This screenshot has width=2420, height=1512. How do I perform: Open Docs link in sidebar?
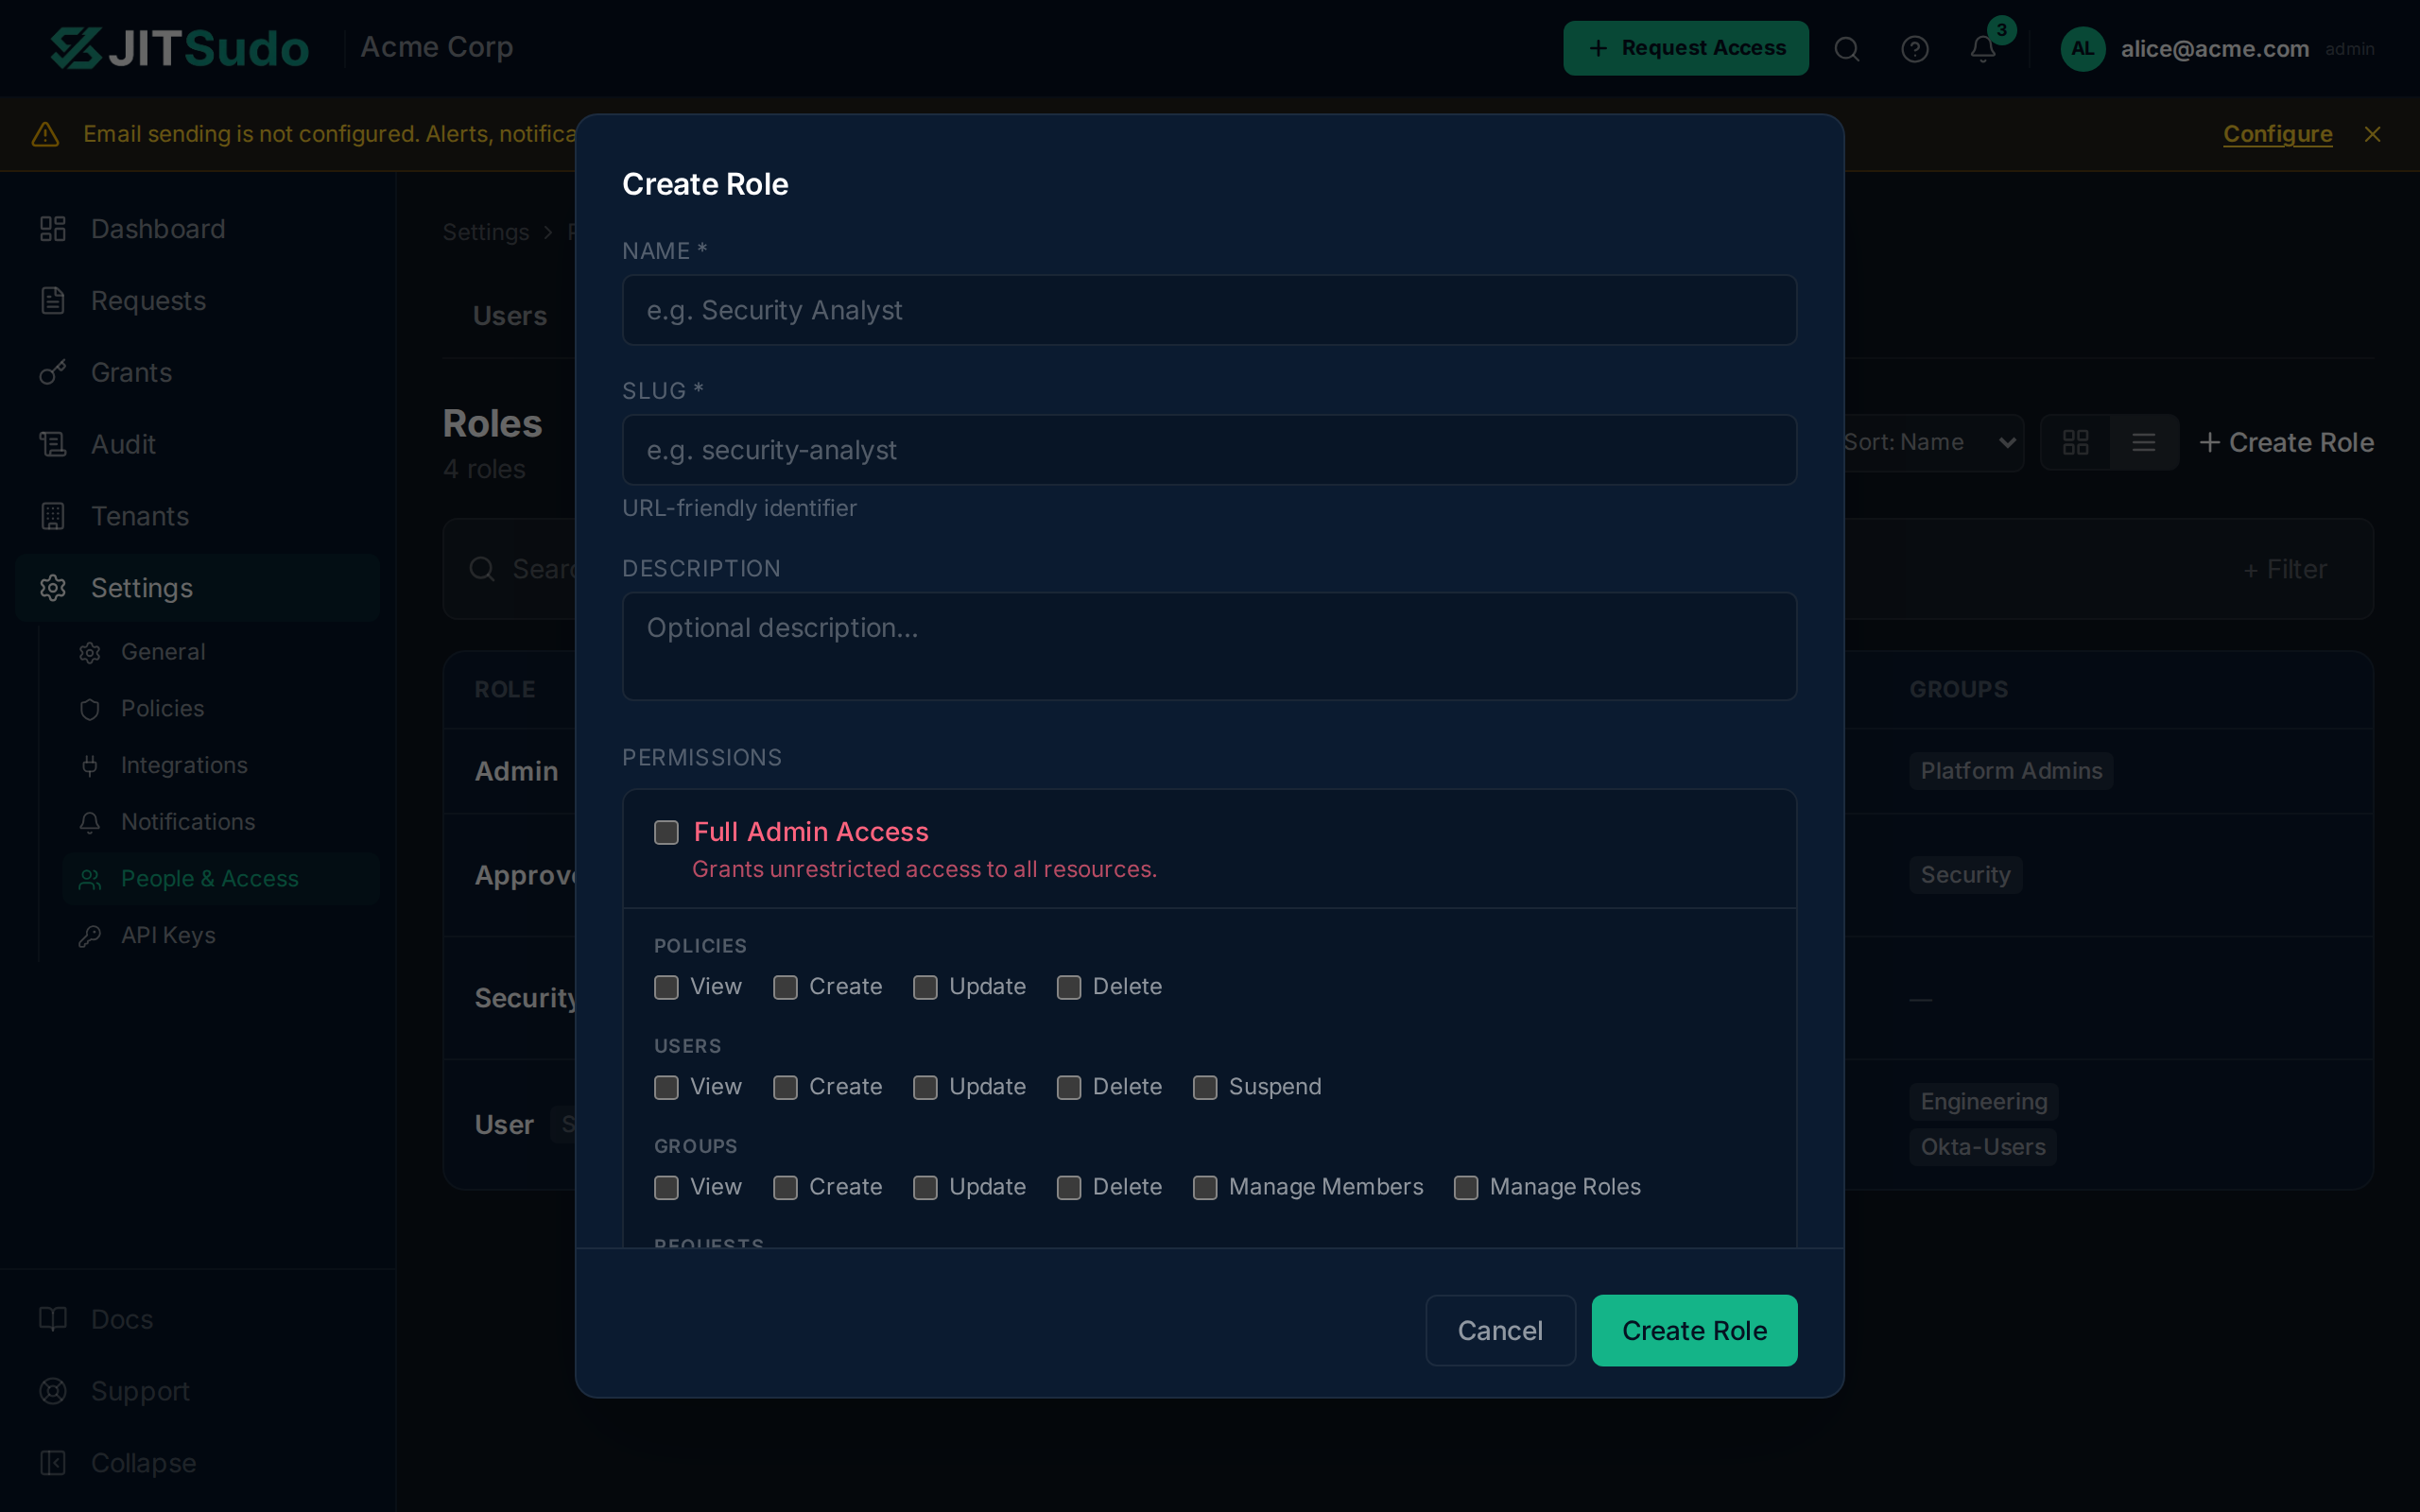point(197,1319)
